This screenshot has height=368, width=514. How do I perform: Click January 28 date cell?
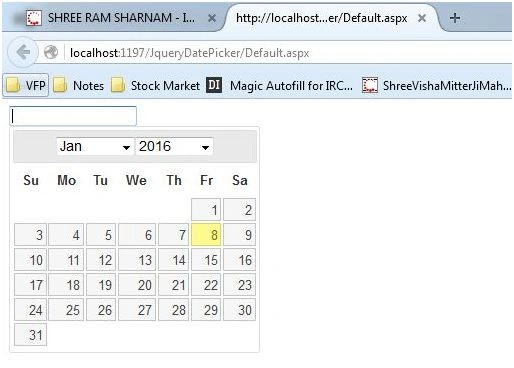[173, 310]
